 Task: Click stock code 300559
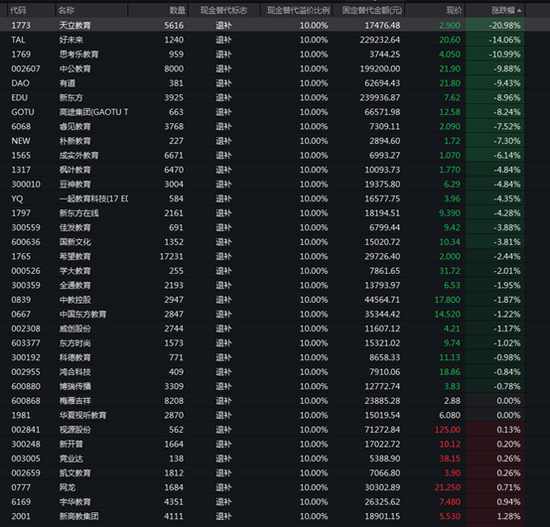pos(26,227)
